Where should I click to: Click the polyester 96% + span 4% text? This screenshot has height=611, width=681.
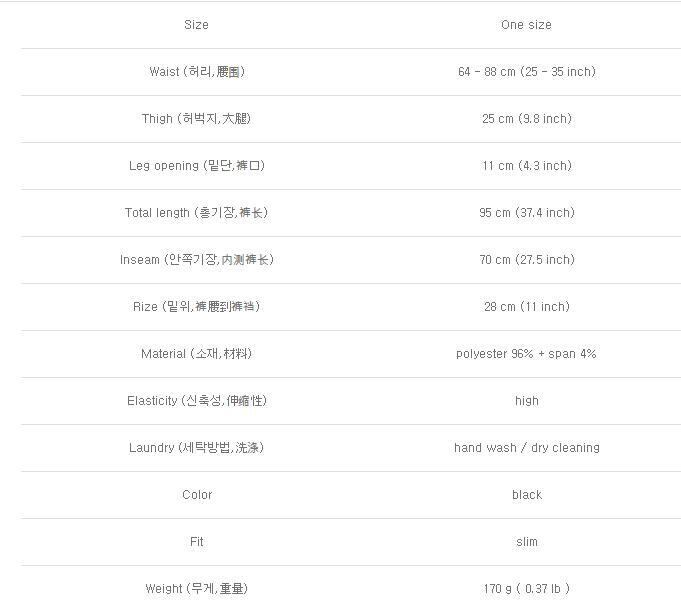pos(526,354)
